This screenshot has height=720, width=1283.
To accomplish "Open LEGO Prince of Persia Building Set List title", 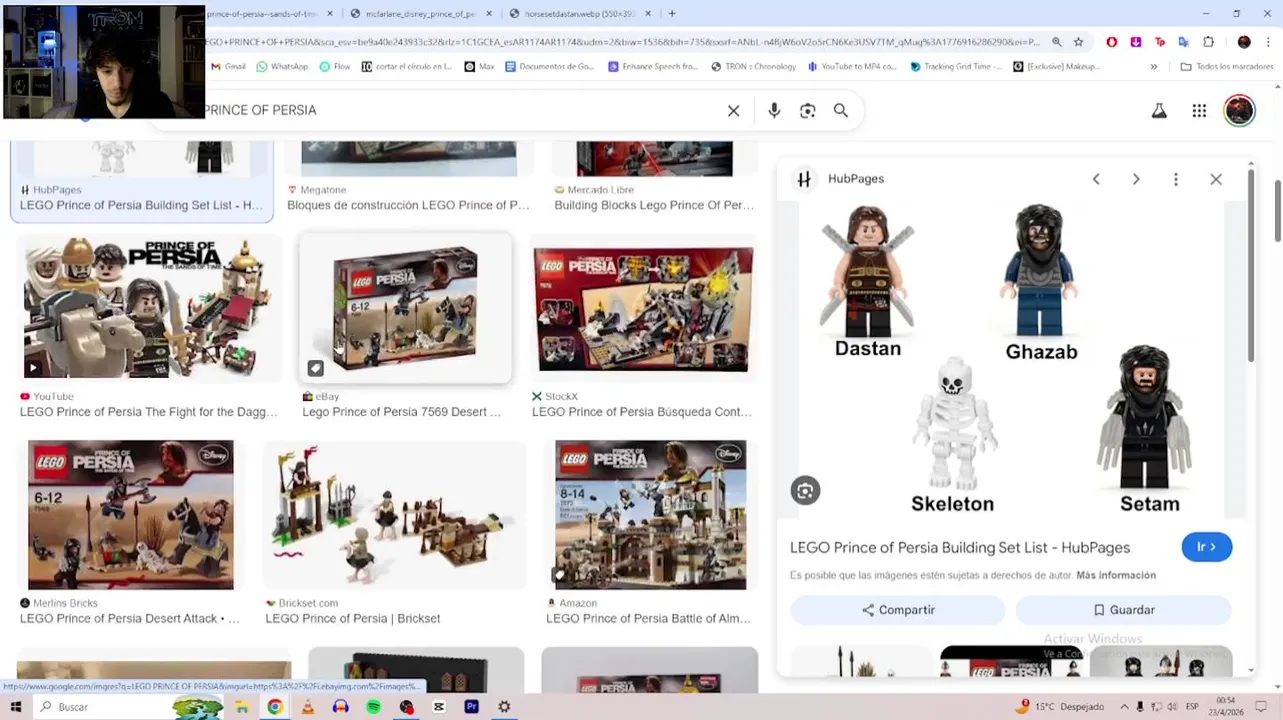I will 960,547.
